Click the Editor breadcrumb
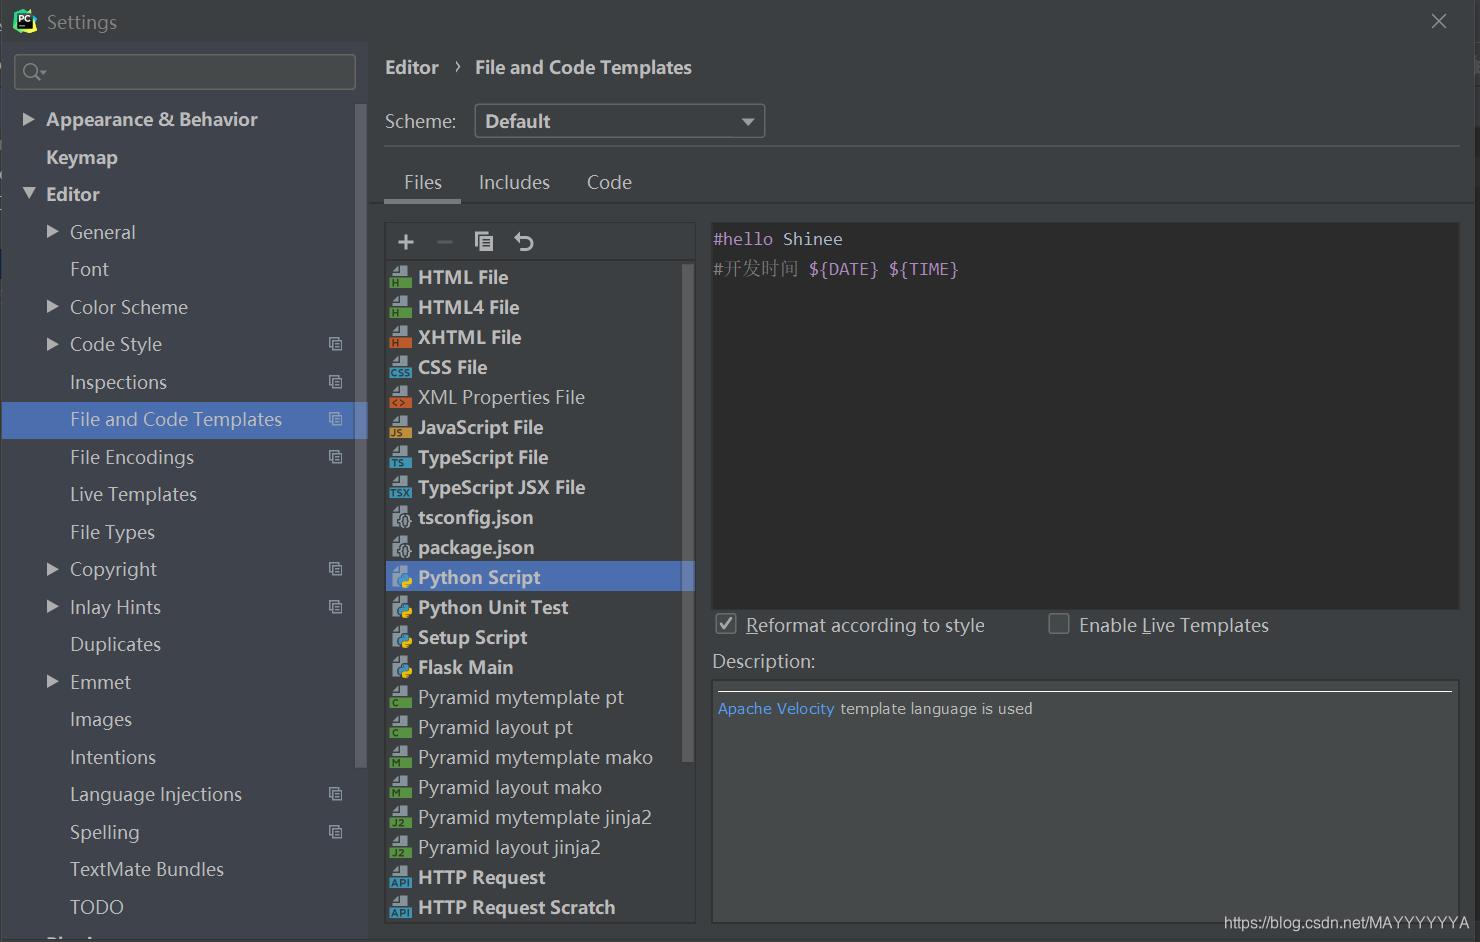 (x=412, y=67)
